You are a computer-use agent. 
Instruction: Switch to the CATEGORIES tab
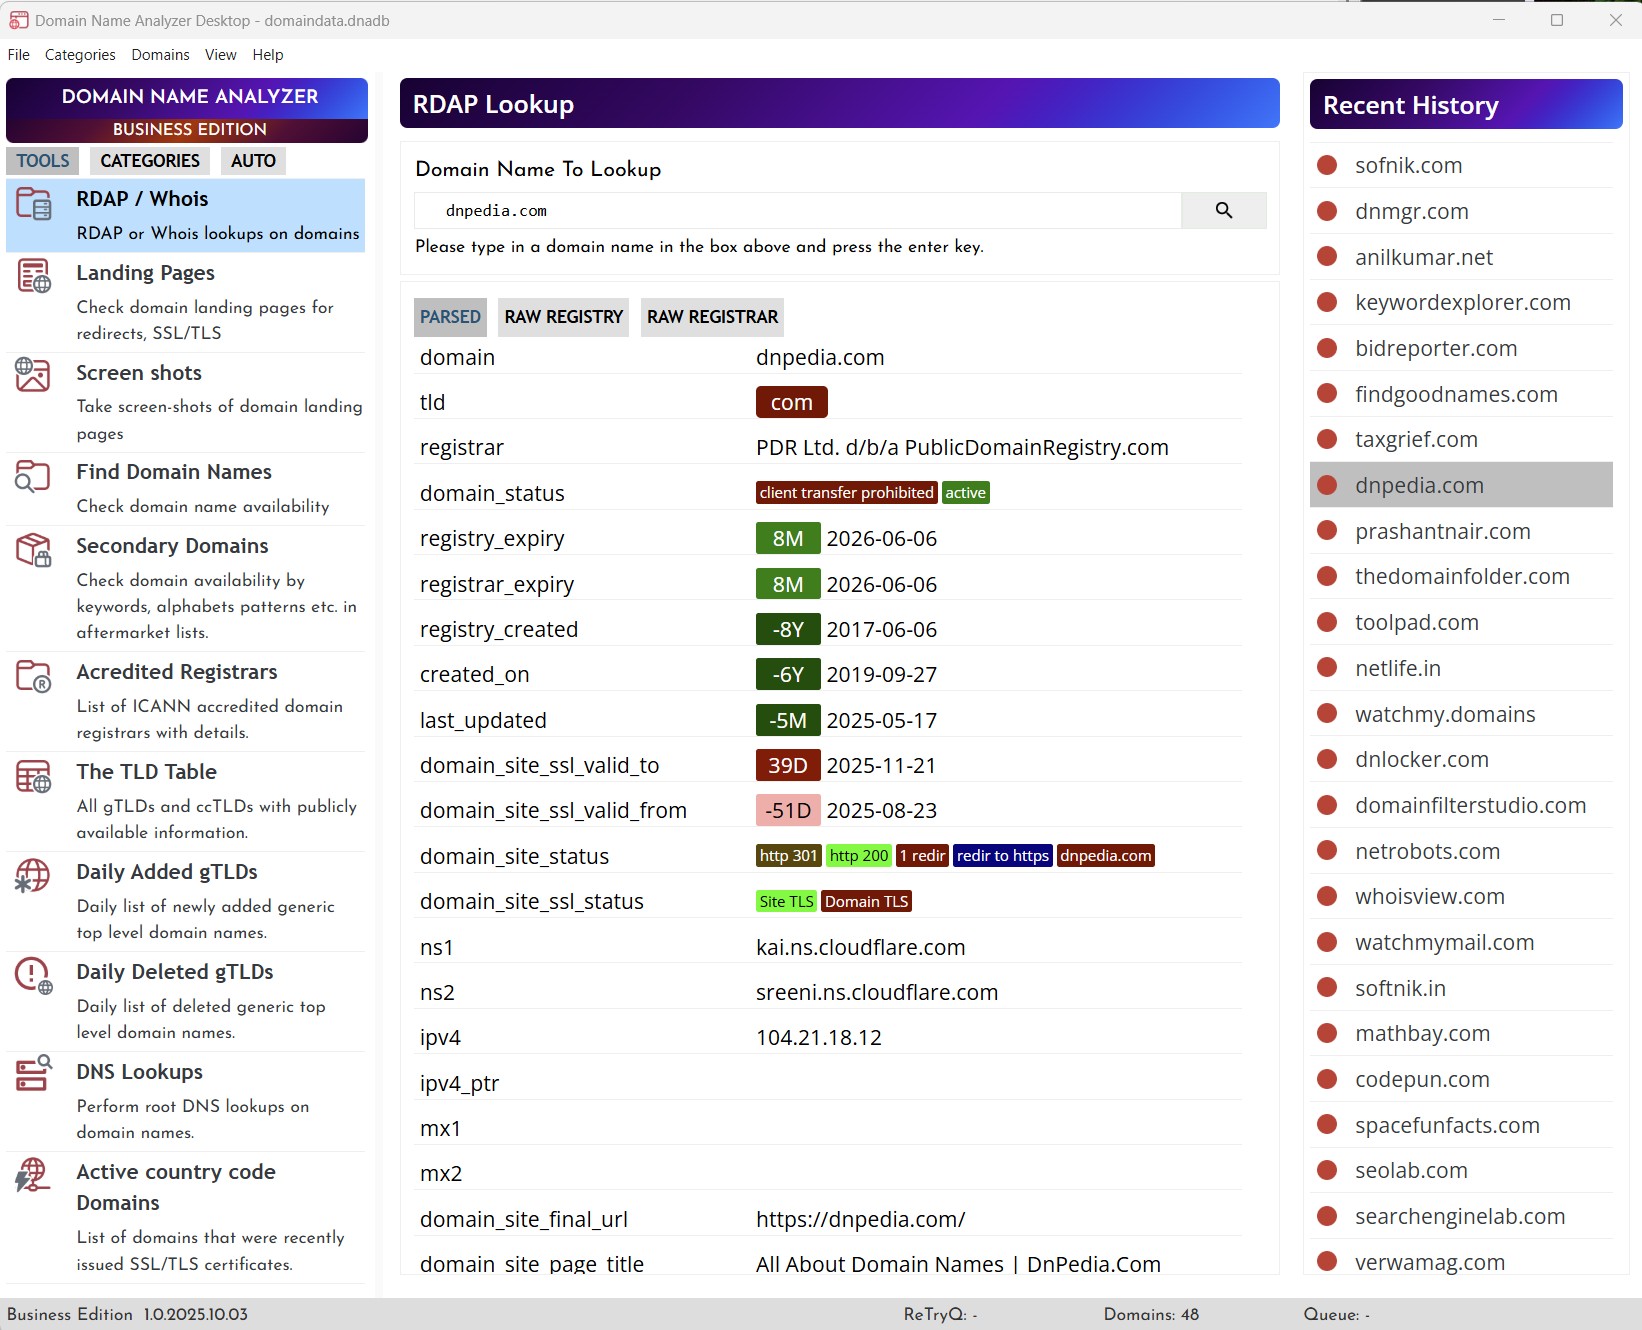[150, 161]
